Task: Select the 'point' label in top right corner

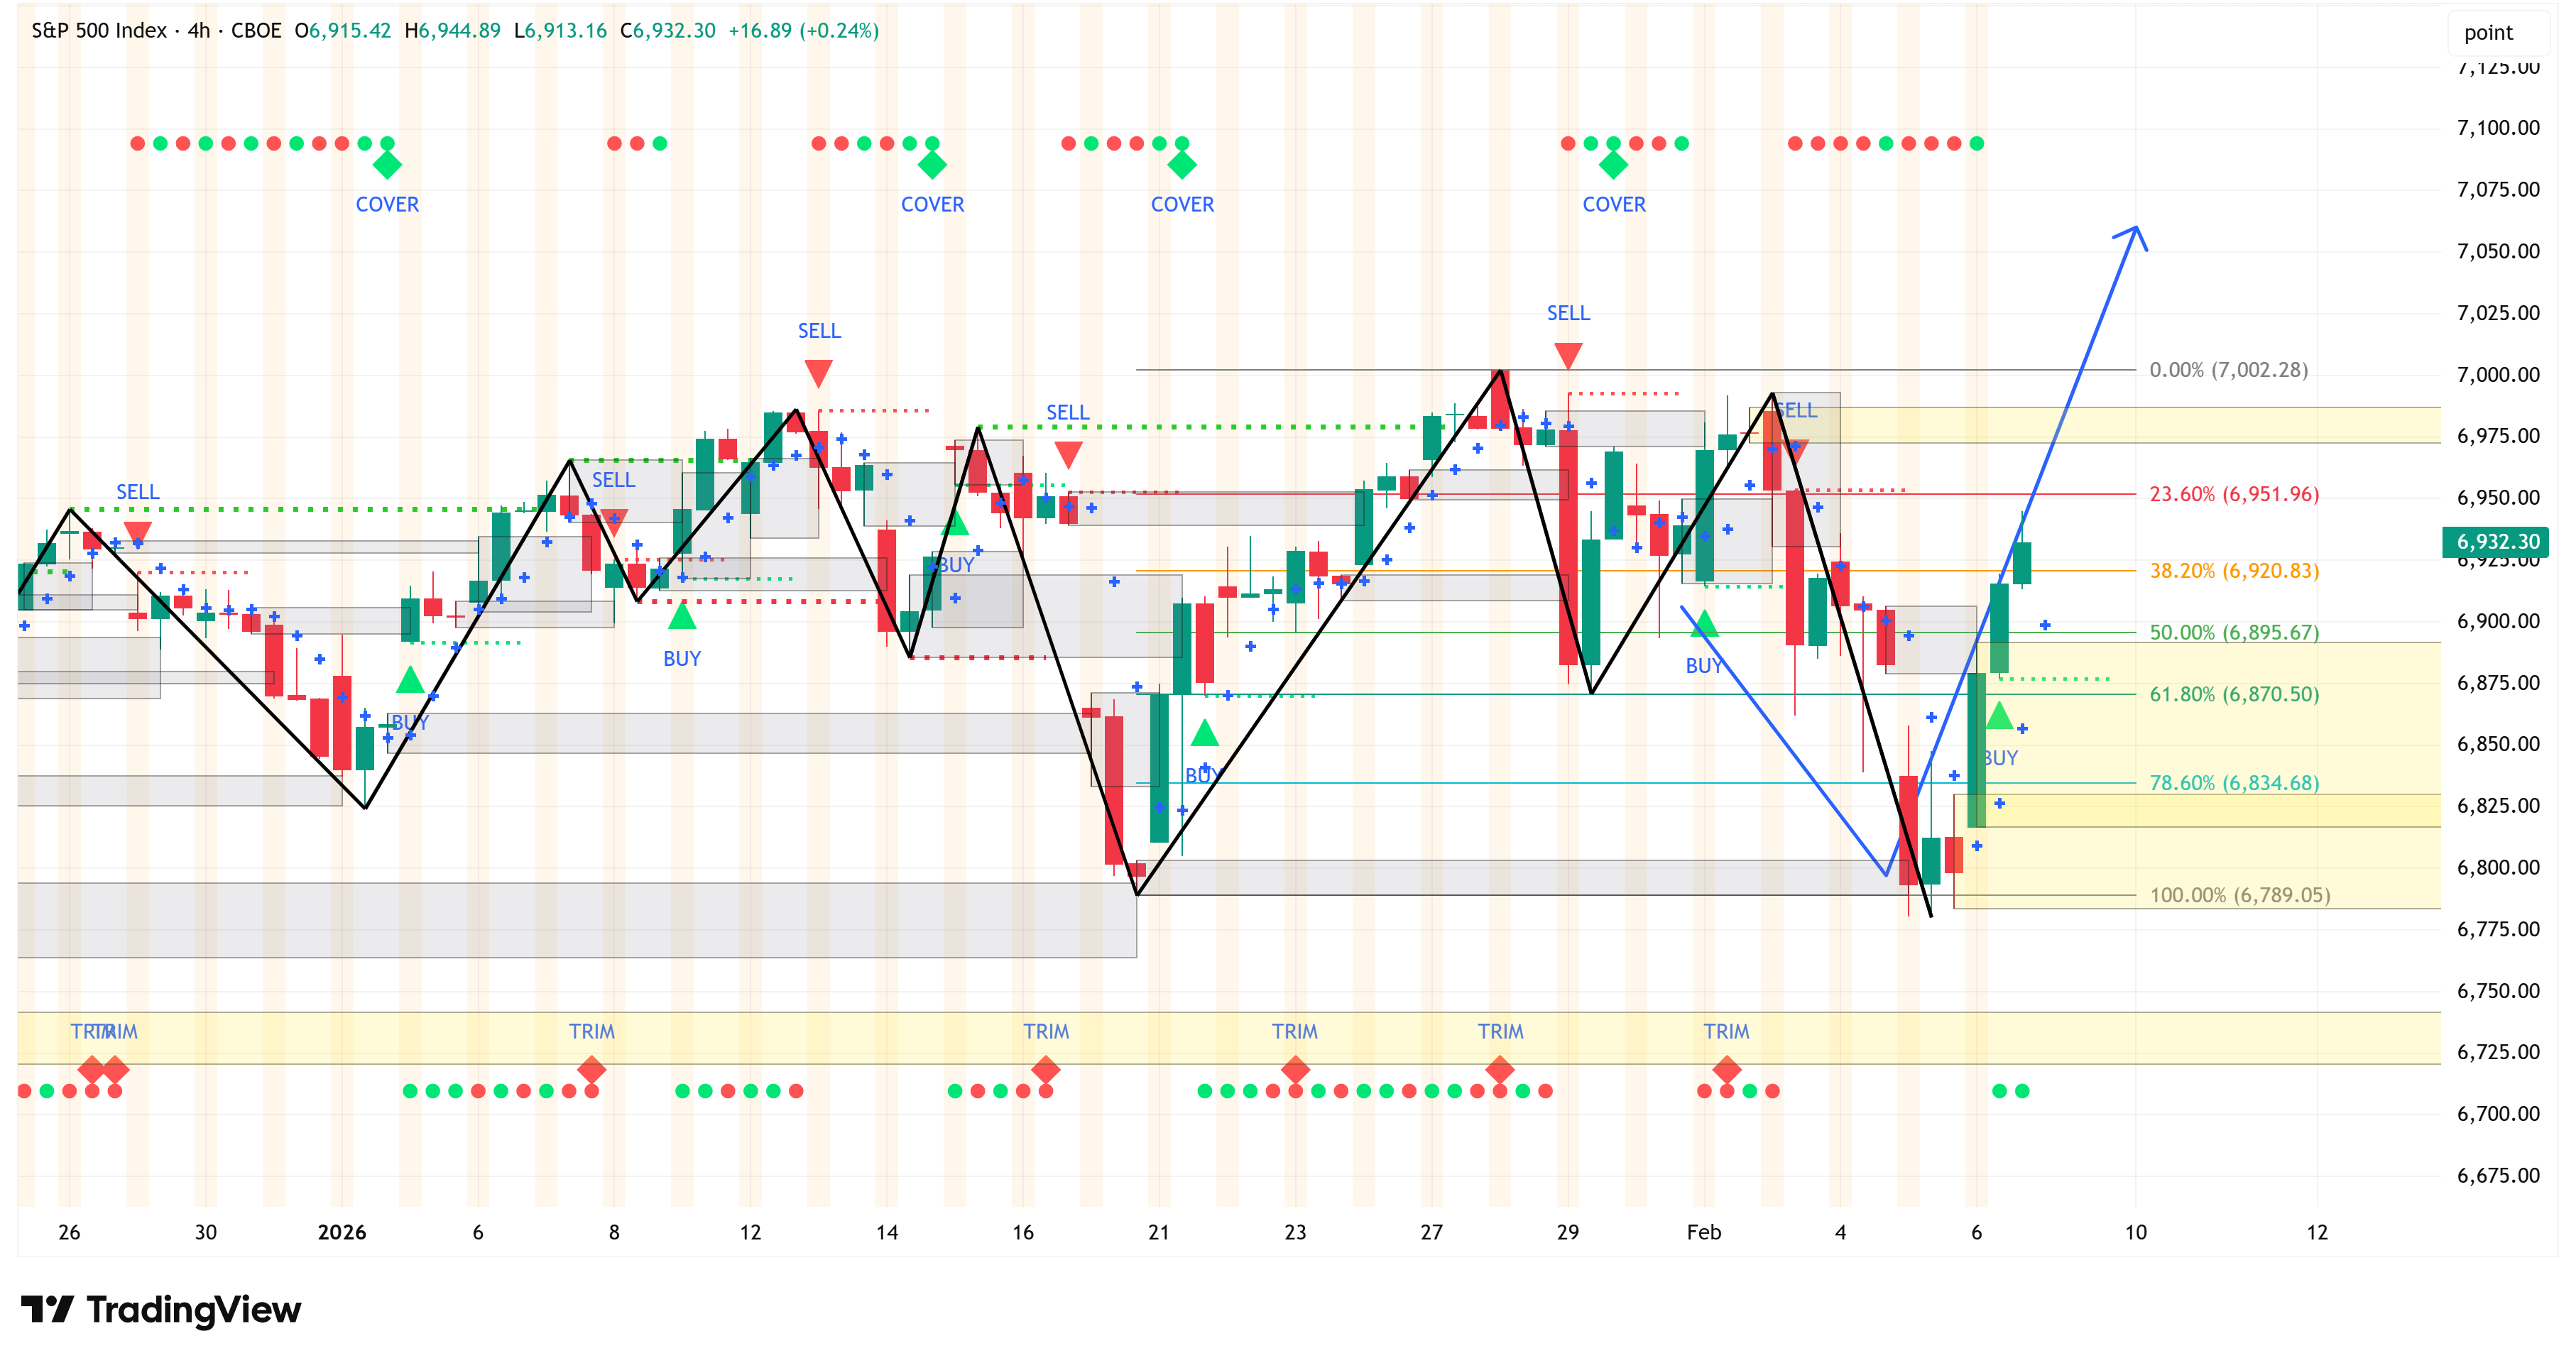Action: (x=2488, y=33)
